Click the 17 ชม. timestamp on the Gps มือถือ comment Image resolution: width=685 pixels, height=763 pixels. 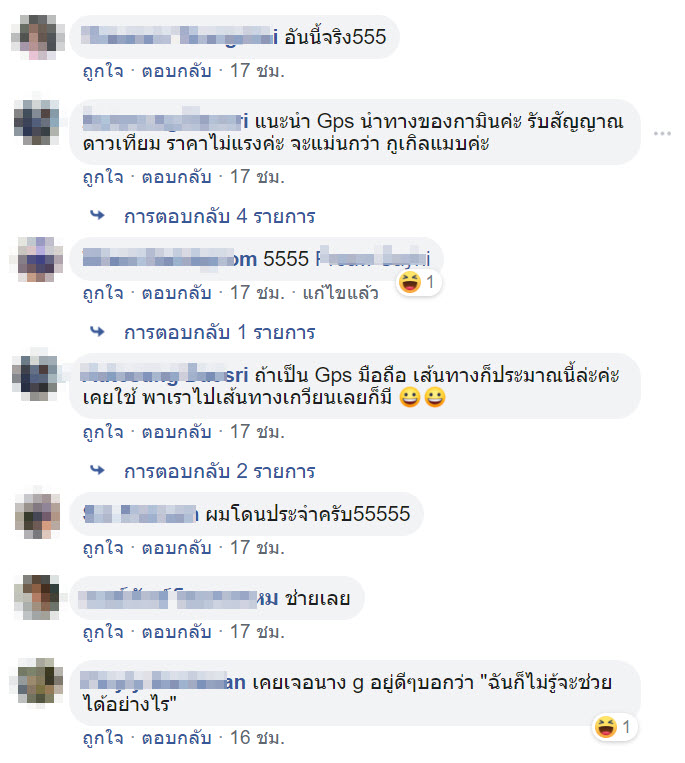point(257,432)
